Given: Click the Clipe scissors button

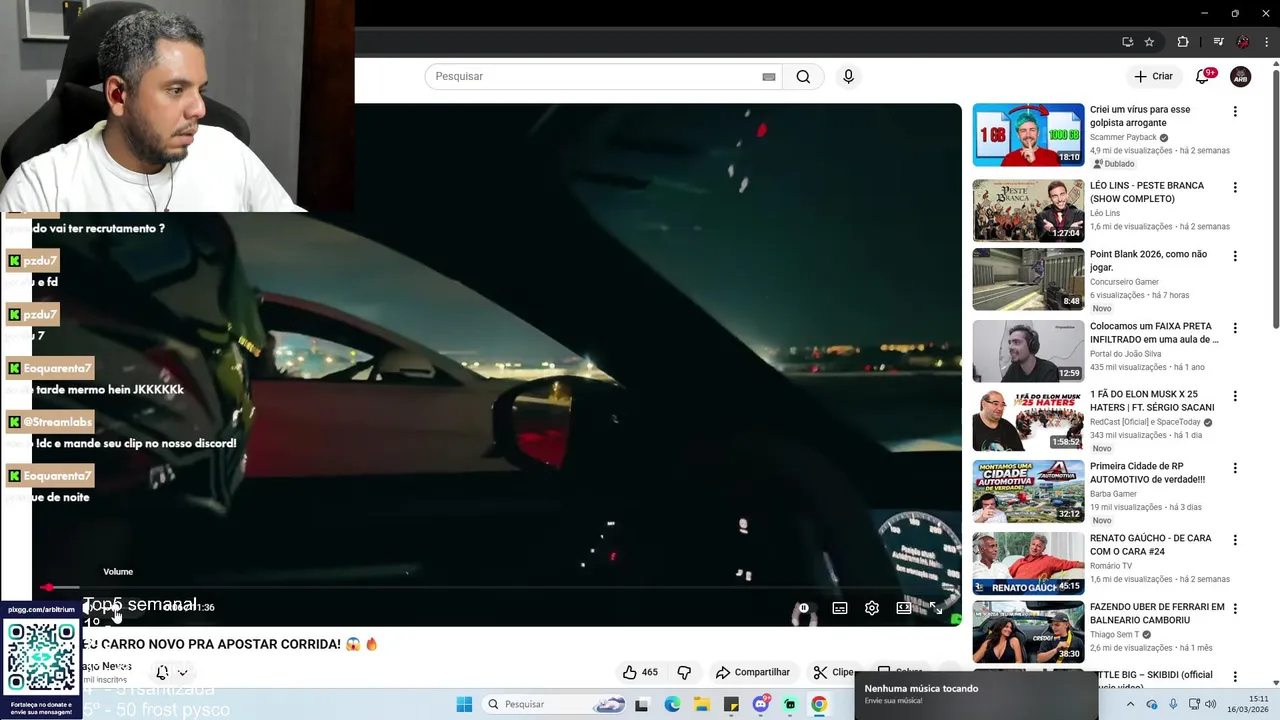Looking at the screenshot, I should tap(834, 672).
